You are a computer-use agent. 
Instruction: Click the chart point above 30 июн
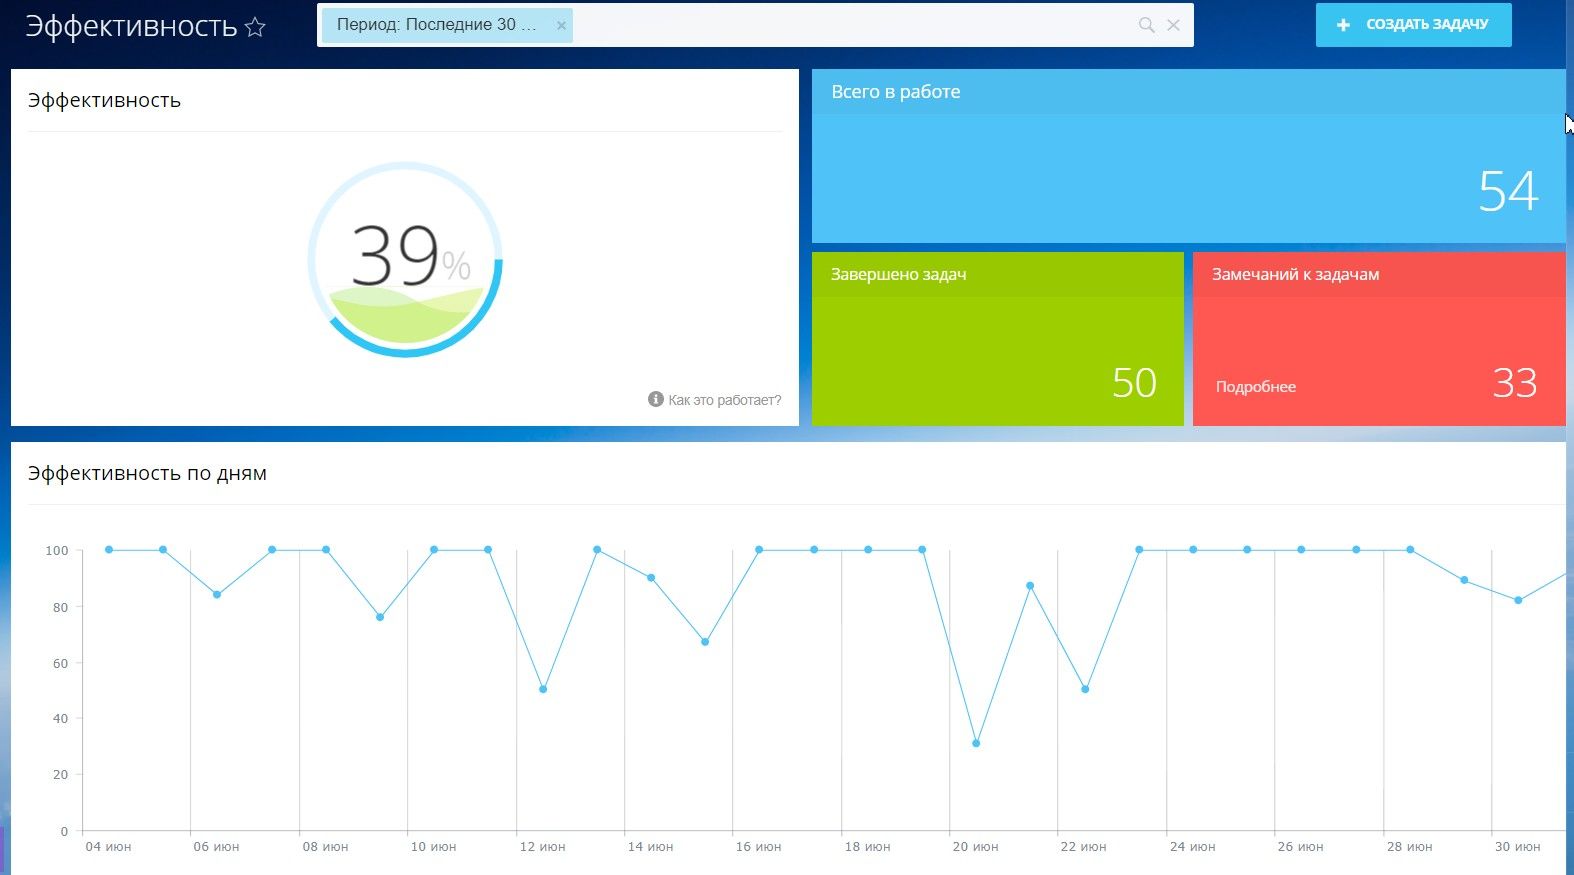pos(1518,600)
